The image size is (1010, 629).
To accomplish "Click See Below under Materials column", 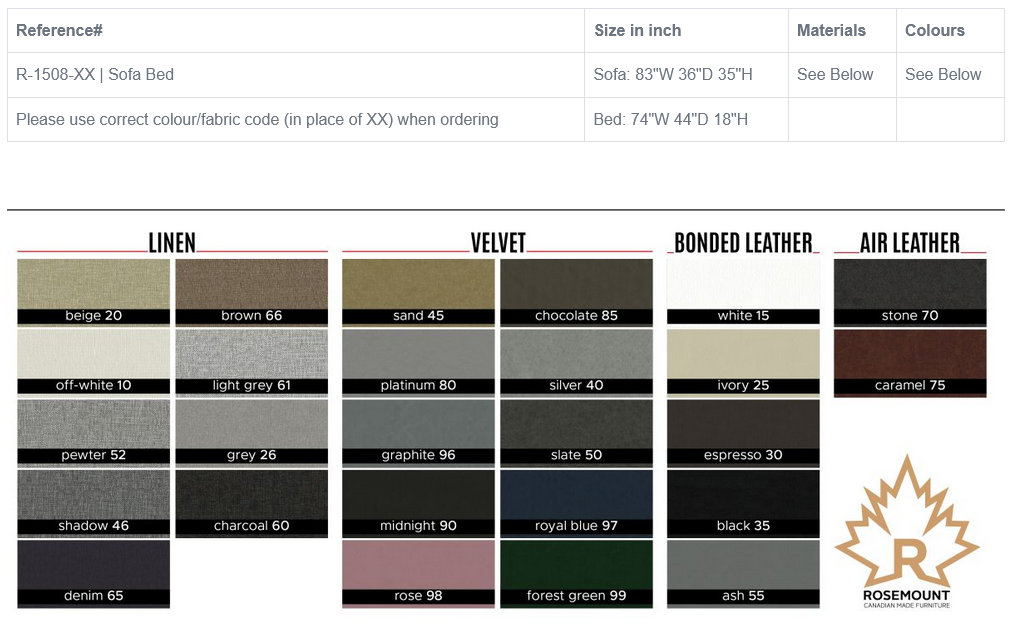I will [835, 74].
